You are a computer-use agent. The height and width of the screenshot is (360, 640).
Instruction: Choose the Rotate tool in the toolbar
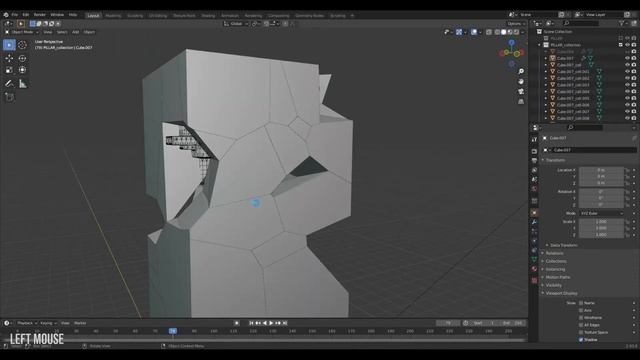point(22,58)
